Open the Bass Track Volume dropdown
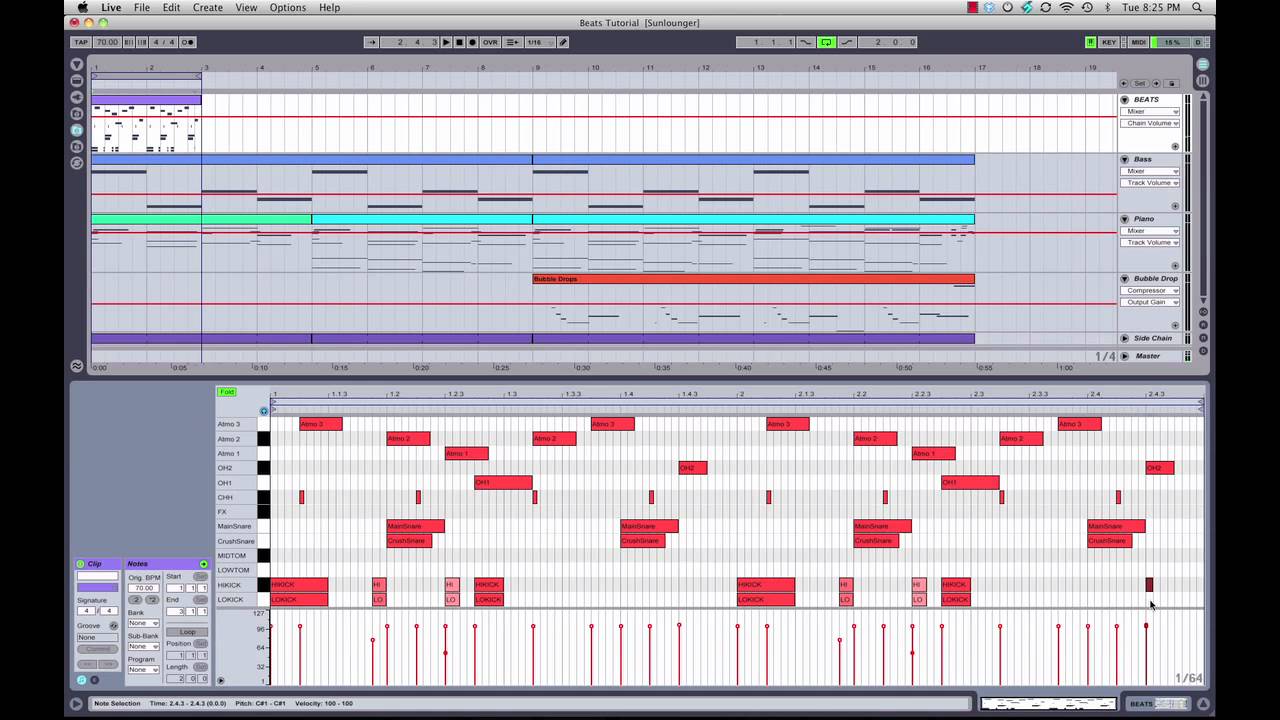Screen dimensions: 1280x720 pyautogui.click(x=1150, y=183)
